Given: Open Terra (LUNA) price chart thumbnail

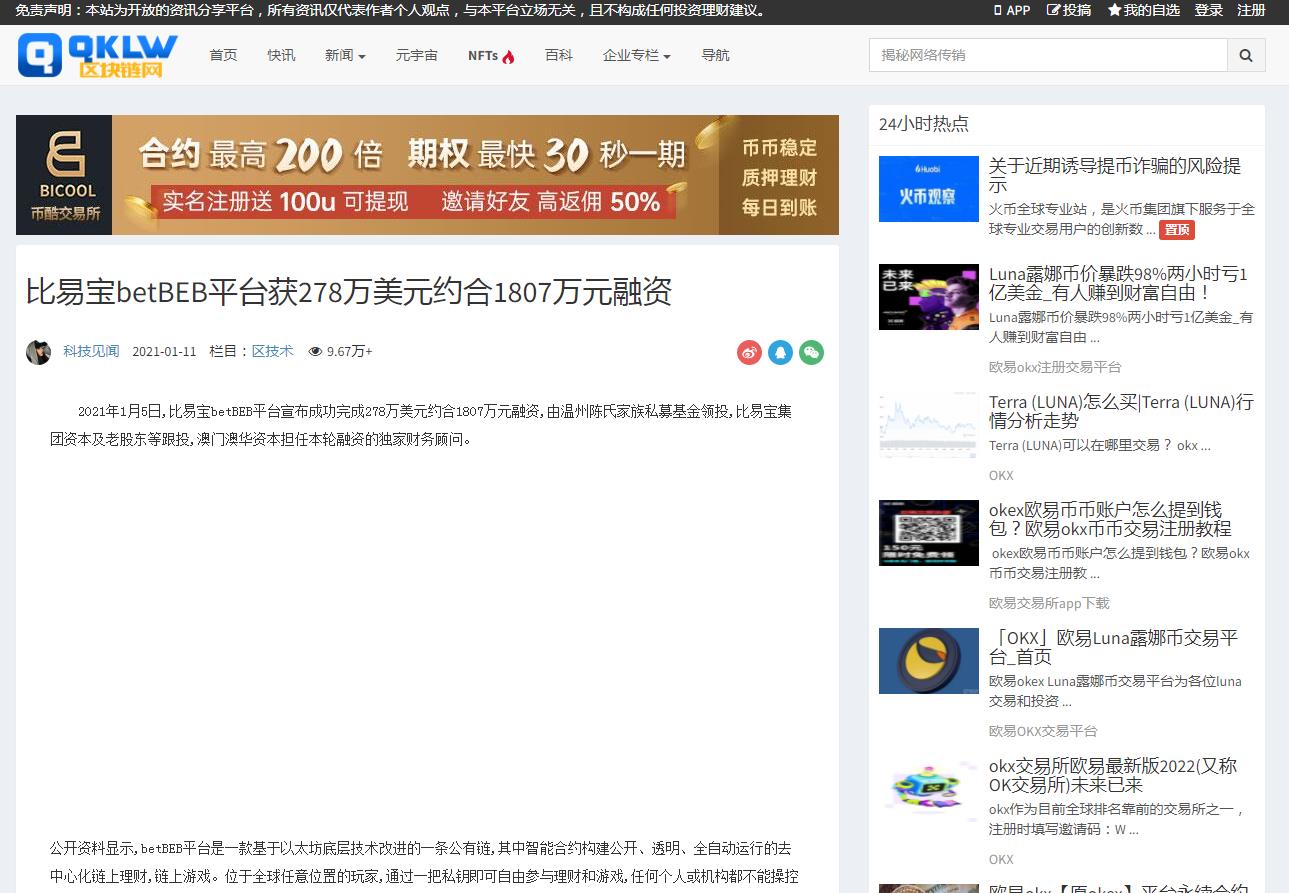Looking at the screenshot, I should (x=929, y=425).
